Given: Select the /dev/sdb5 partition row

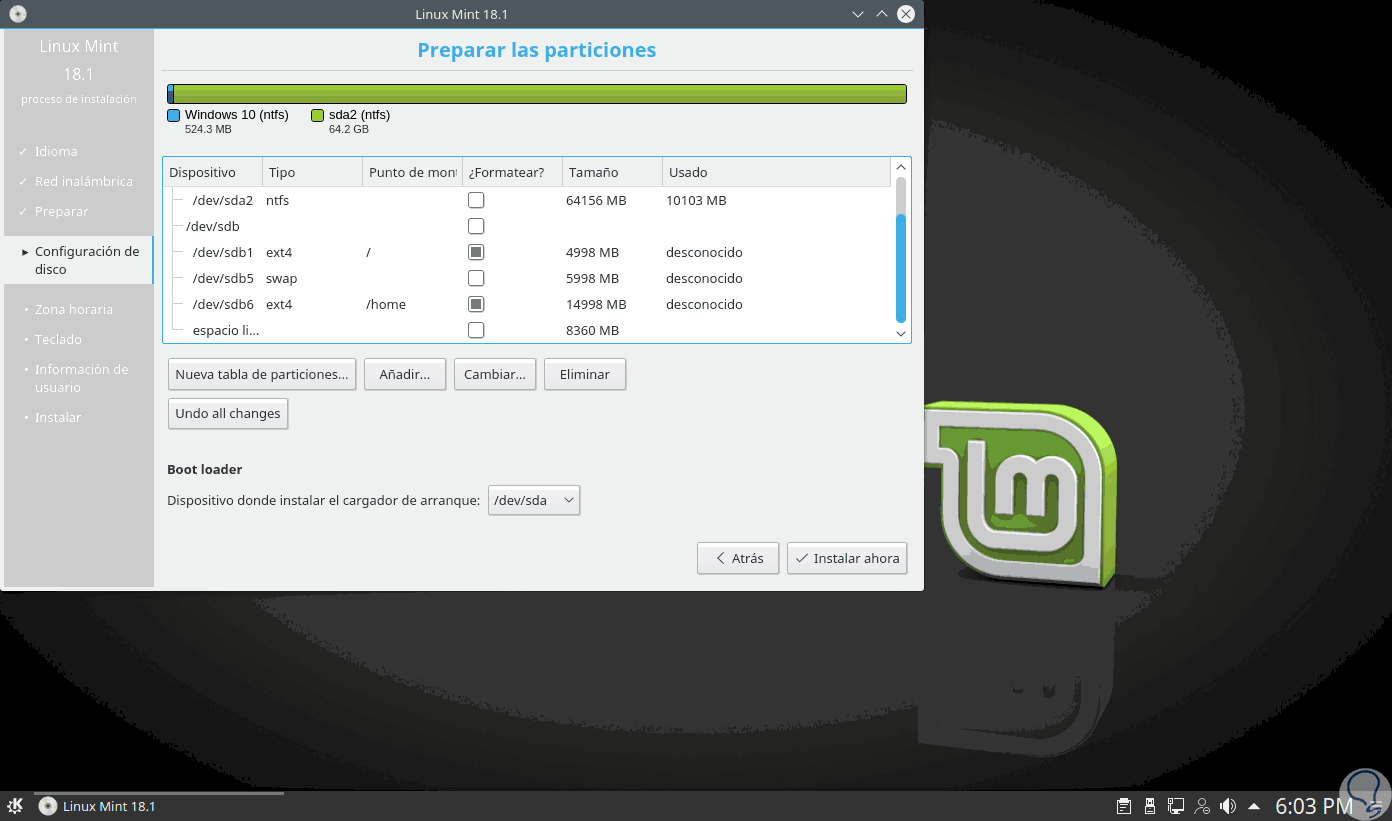Looking at the screenshot, I should (x=526, y=278).
